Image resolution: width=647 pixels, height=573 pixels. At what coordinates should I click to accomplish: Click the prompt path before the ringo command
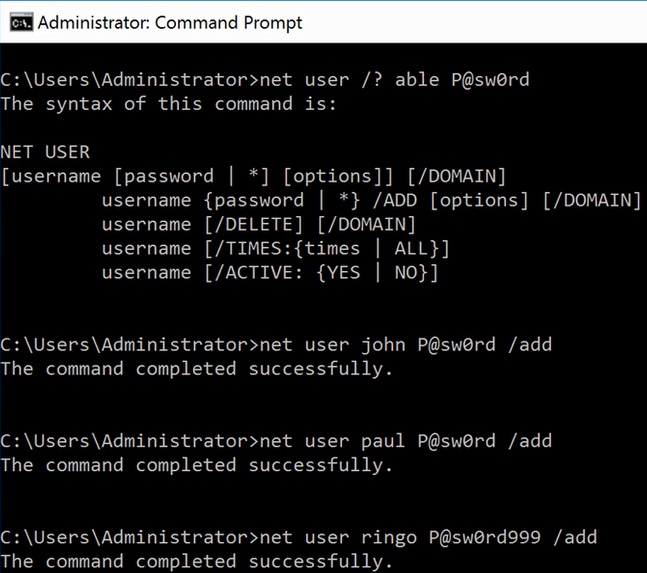click(x=129, y=537)
